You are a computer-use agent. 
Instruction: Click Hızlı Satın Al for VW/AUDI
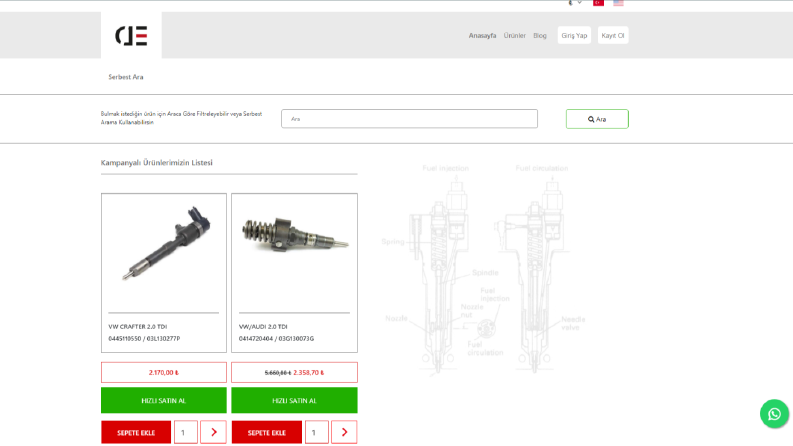click(294, 400)
